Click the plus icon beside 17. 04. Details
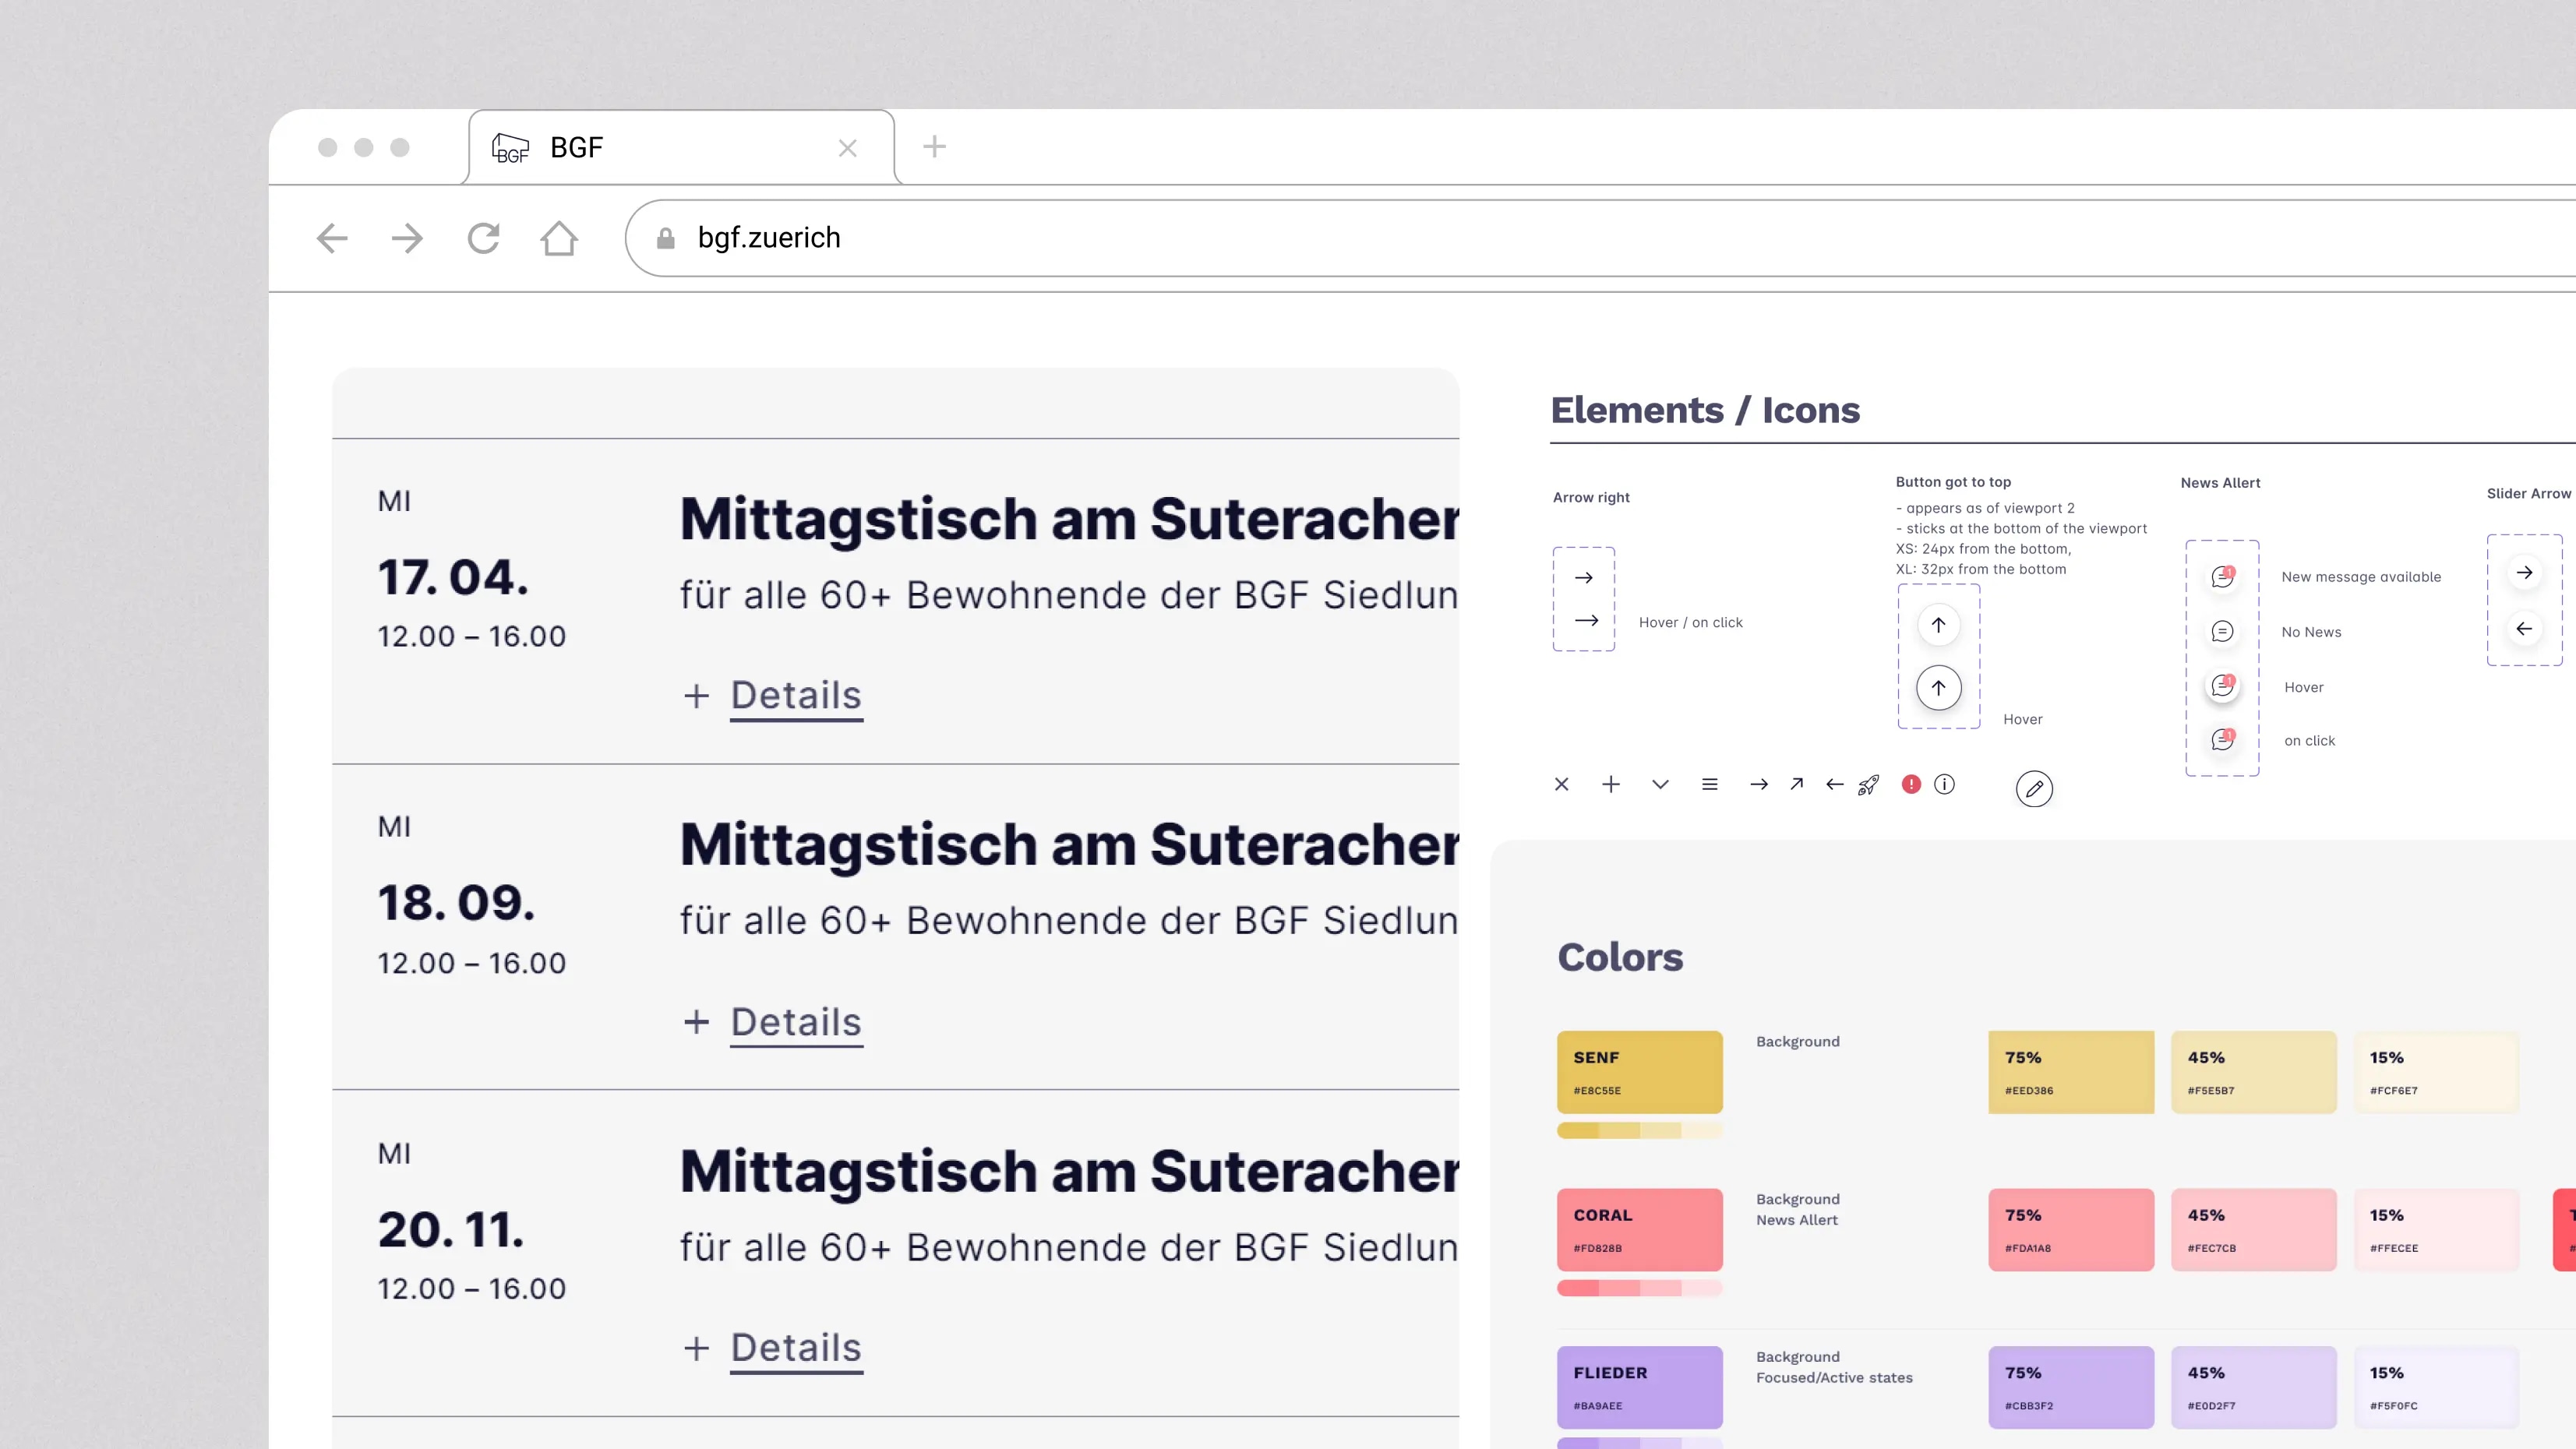This screenshot has width=2576, height=1449. pos(696,696)
